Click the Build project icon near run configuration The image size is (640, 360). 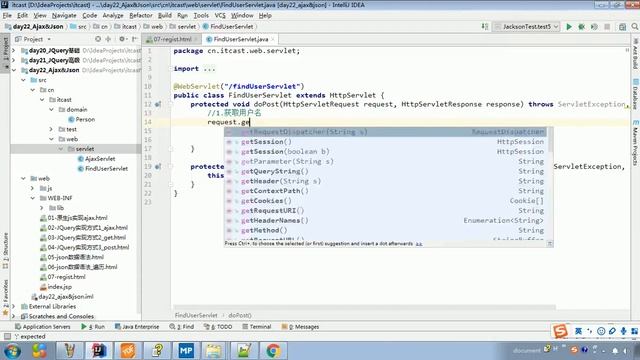pos(484,27)
